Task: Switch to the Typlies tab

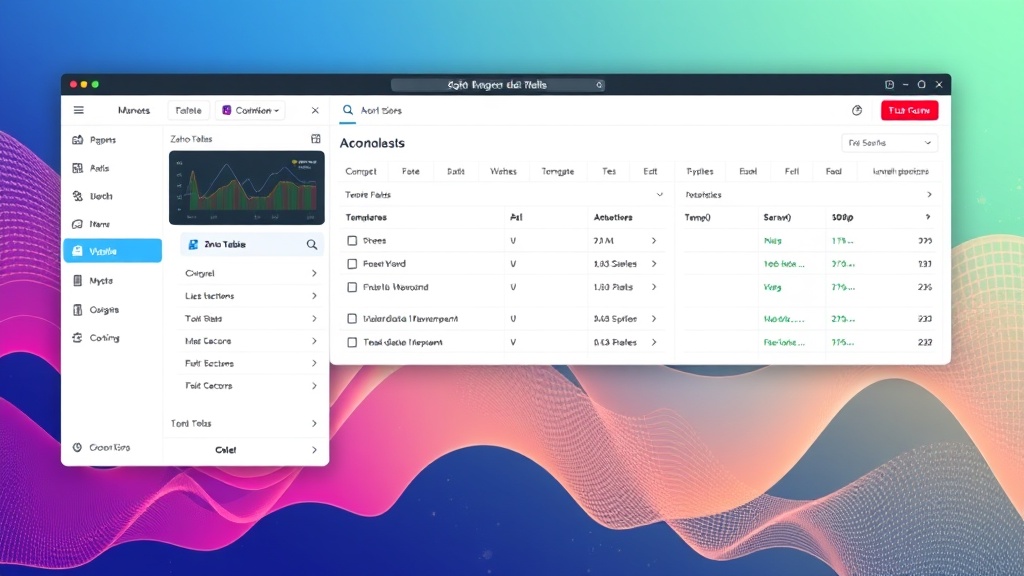Action: point(699,171)
